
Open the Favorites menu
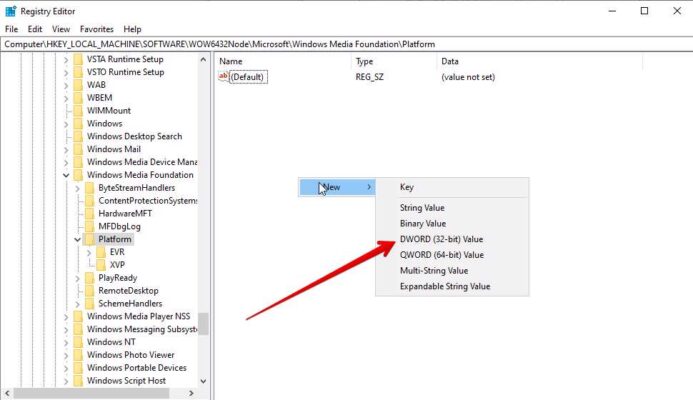tap(96, 29)
